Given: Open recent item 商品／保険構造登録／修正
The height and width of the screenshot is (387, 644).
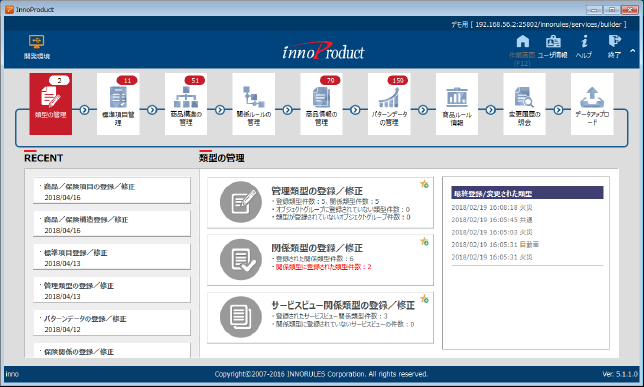Looking at the screenshot, I should 112,223.
